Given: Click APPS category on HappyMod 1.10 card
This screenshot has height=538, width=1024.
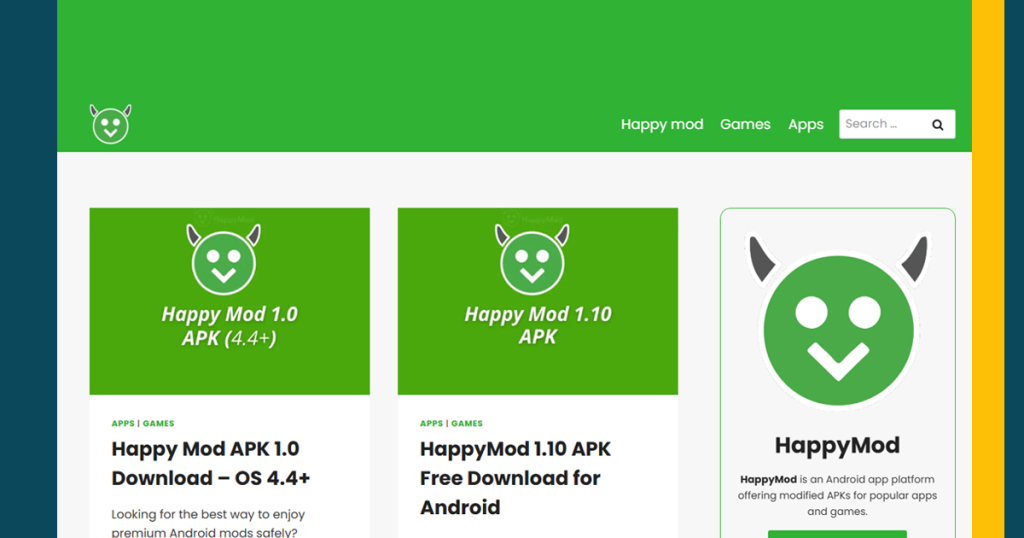Looking at the screenshot, I should [x=431, y=423].
